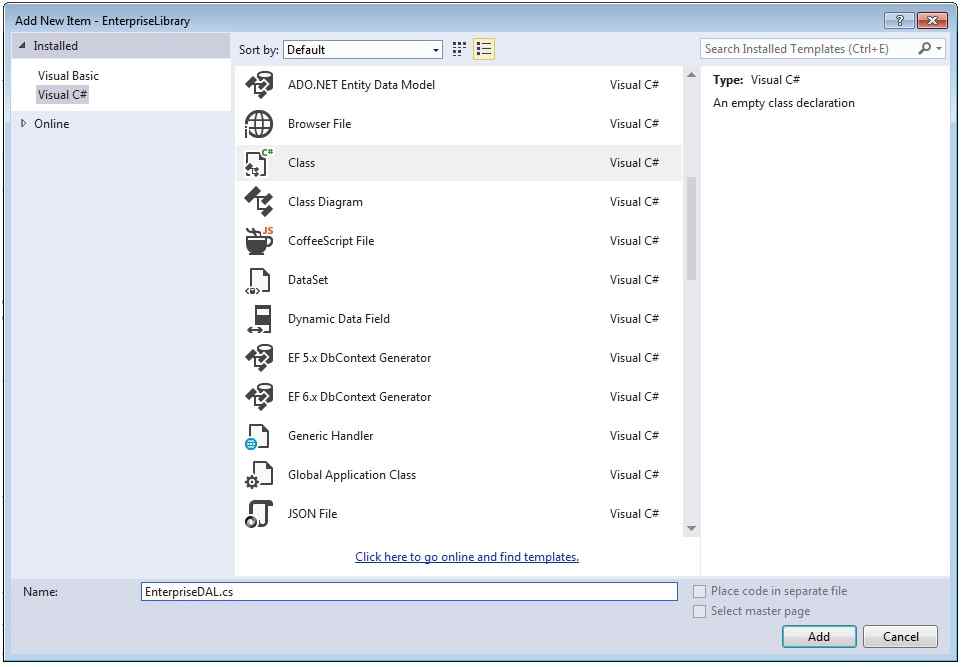Select Visual Basic in the sidebar
962x667 pixels.
[x=68, y=75]
